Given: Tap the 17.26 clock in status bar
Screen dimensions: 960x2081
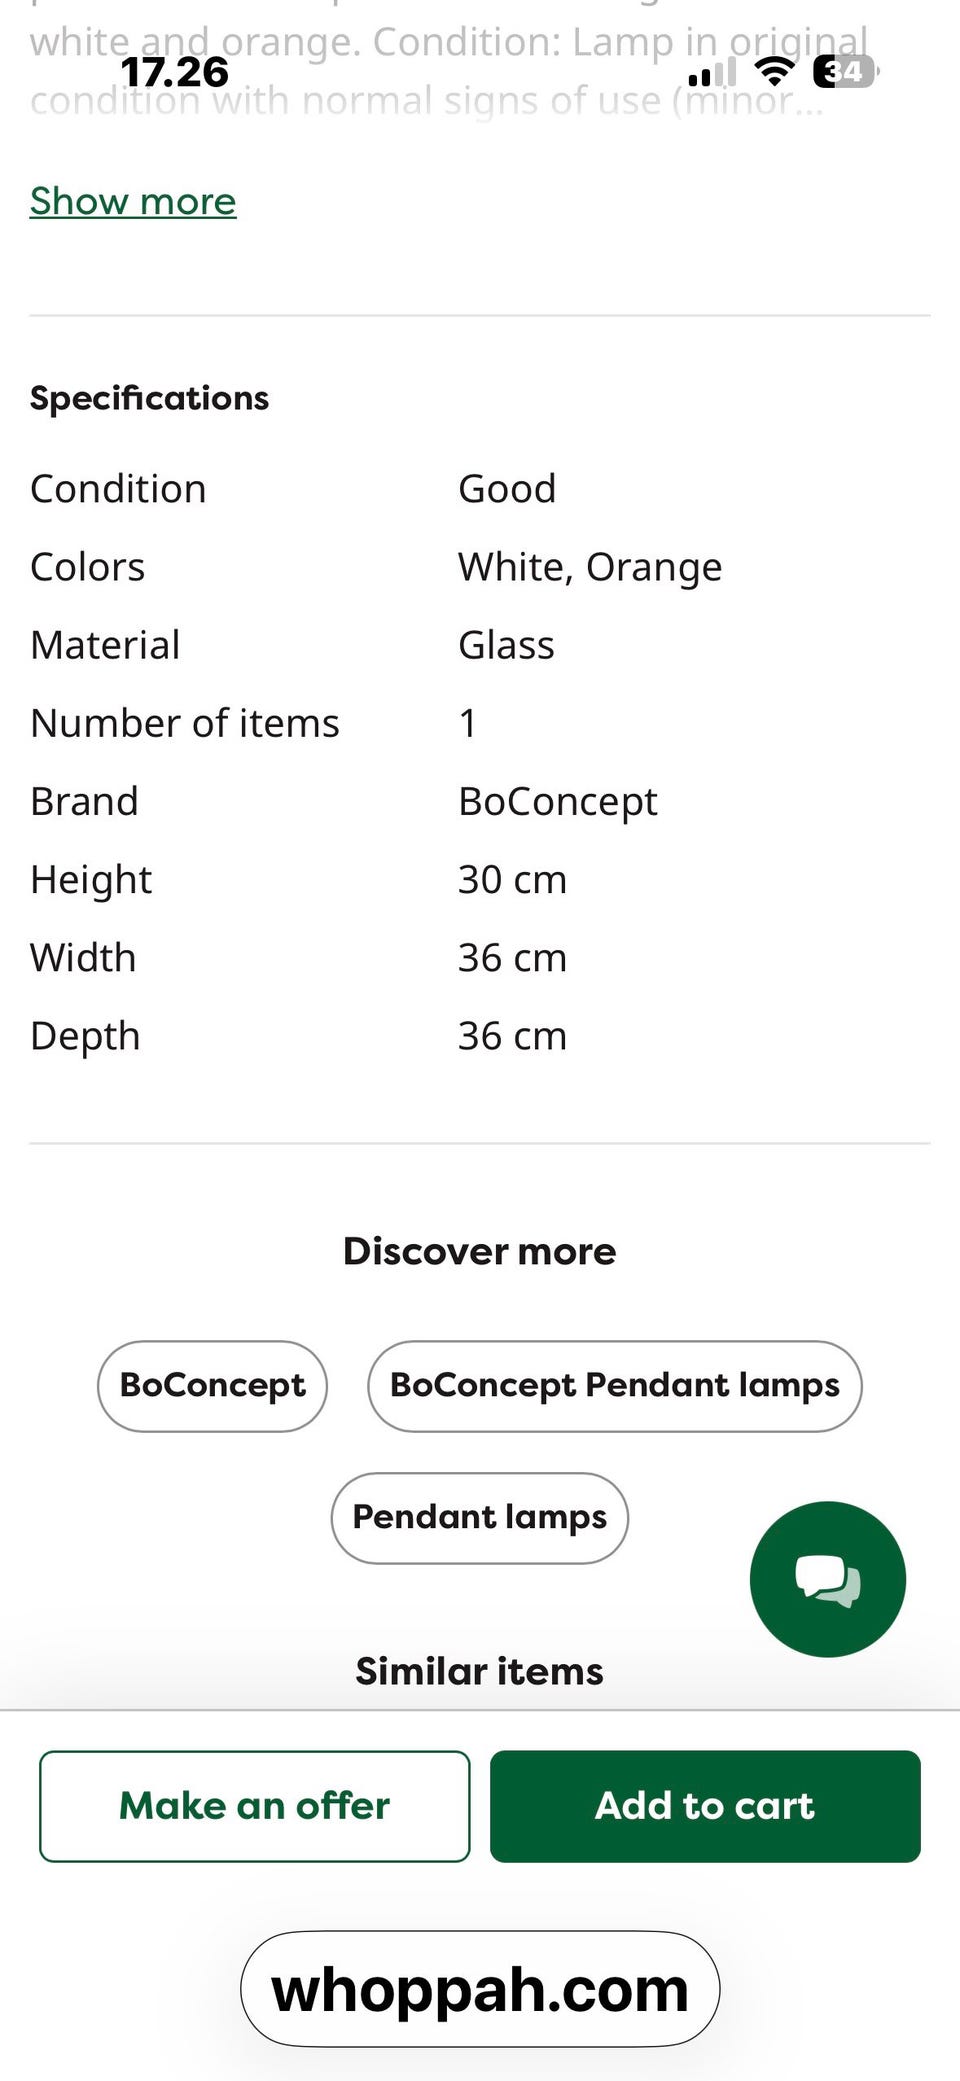Looking at the screenshot, I should point(174,72).
